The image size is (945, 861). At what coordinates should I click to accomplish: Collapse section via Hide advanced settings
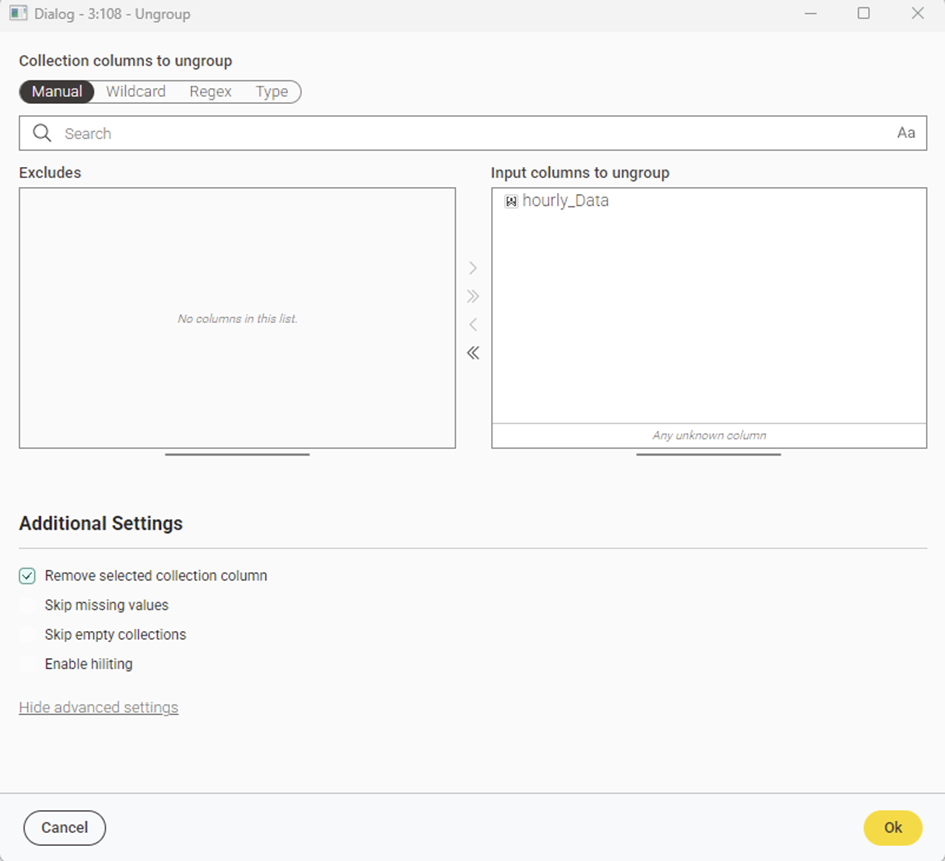coord(98,708)
